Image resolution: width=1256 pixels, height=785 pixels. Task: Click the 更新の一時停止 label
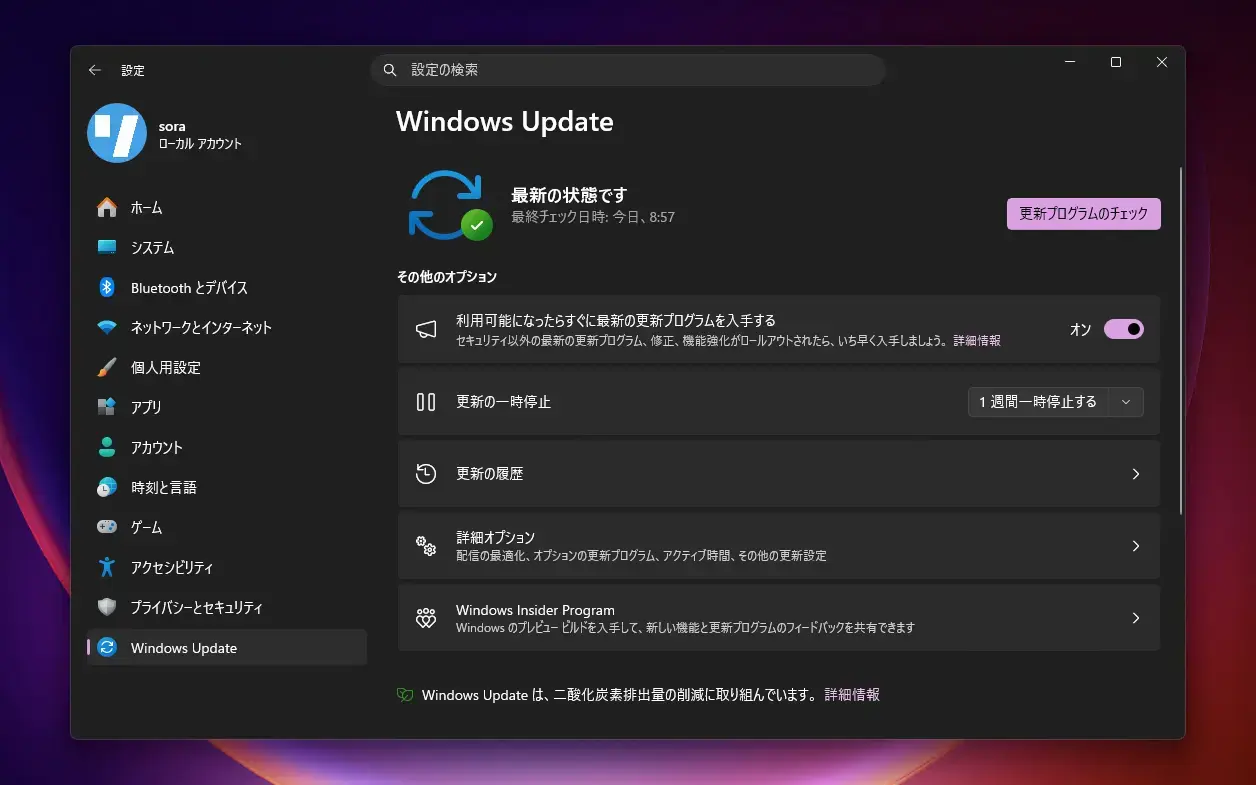[504, 402]
